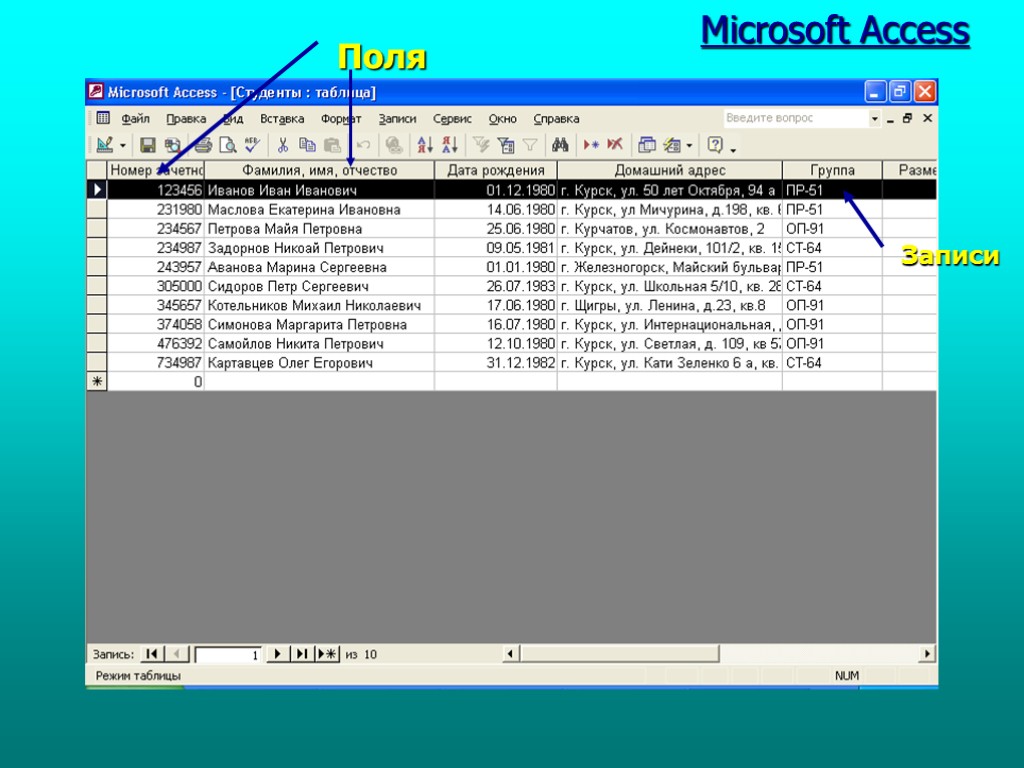Open Find with the binoculars icon
Screen dimensions: 1024x768
tap(560, 145)
